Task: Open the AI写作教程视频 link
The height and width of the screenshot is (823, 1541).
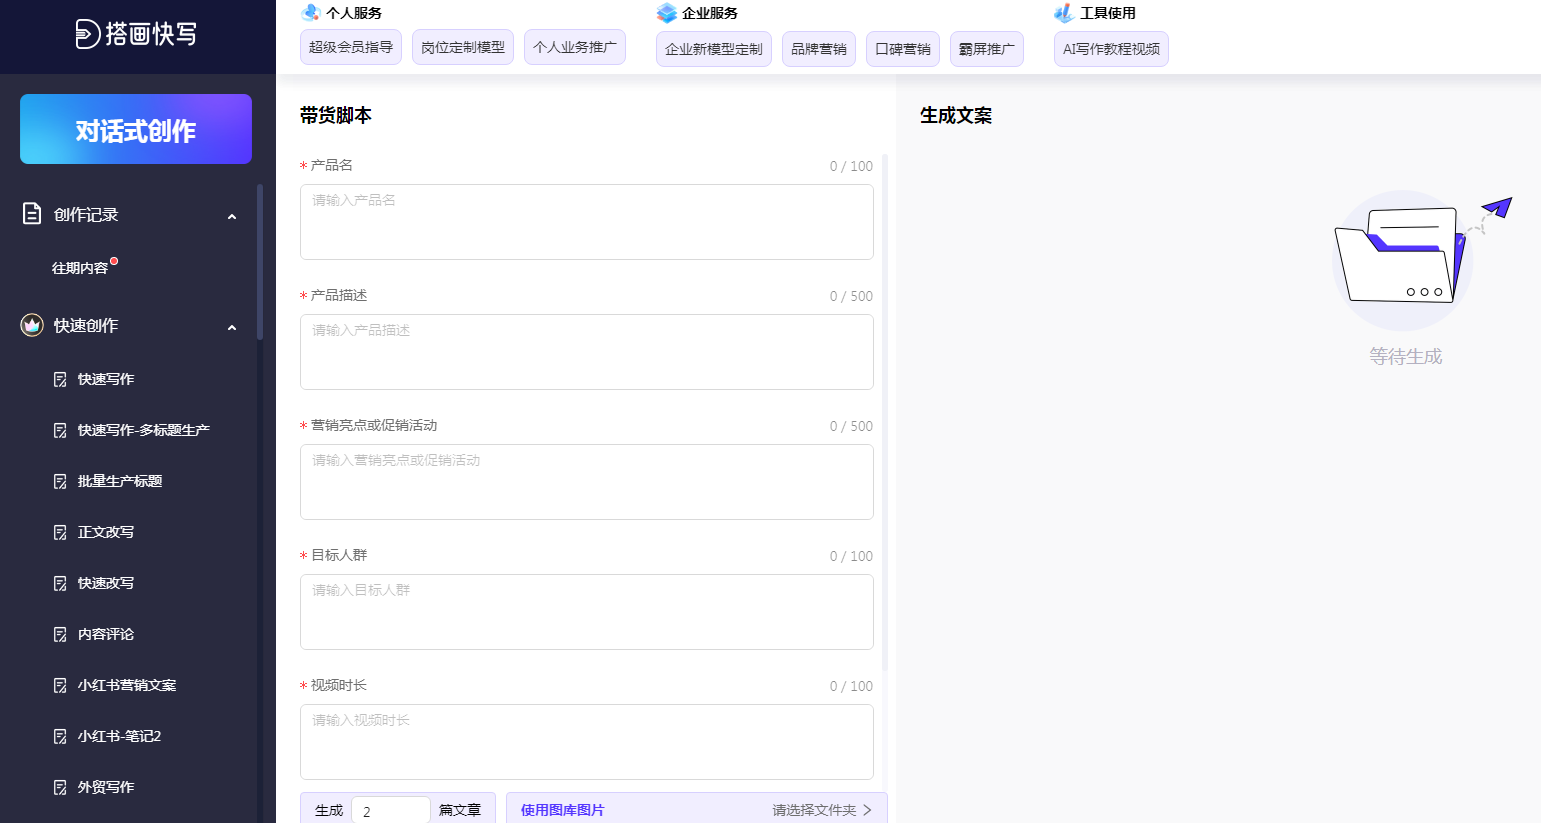Action: [x=1111, y=47]
